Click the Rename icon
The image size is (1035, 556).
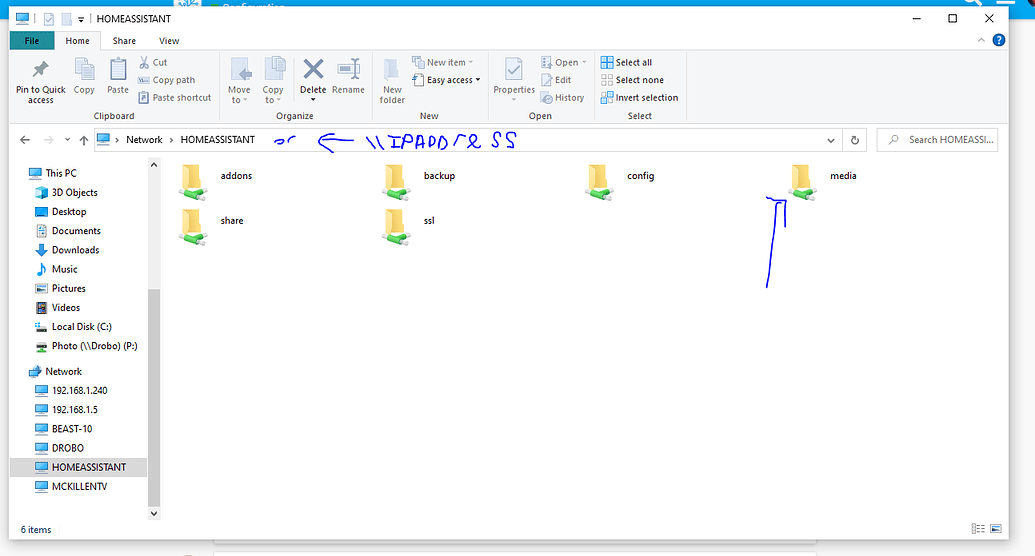[x=348, y=69]
